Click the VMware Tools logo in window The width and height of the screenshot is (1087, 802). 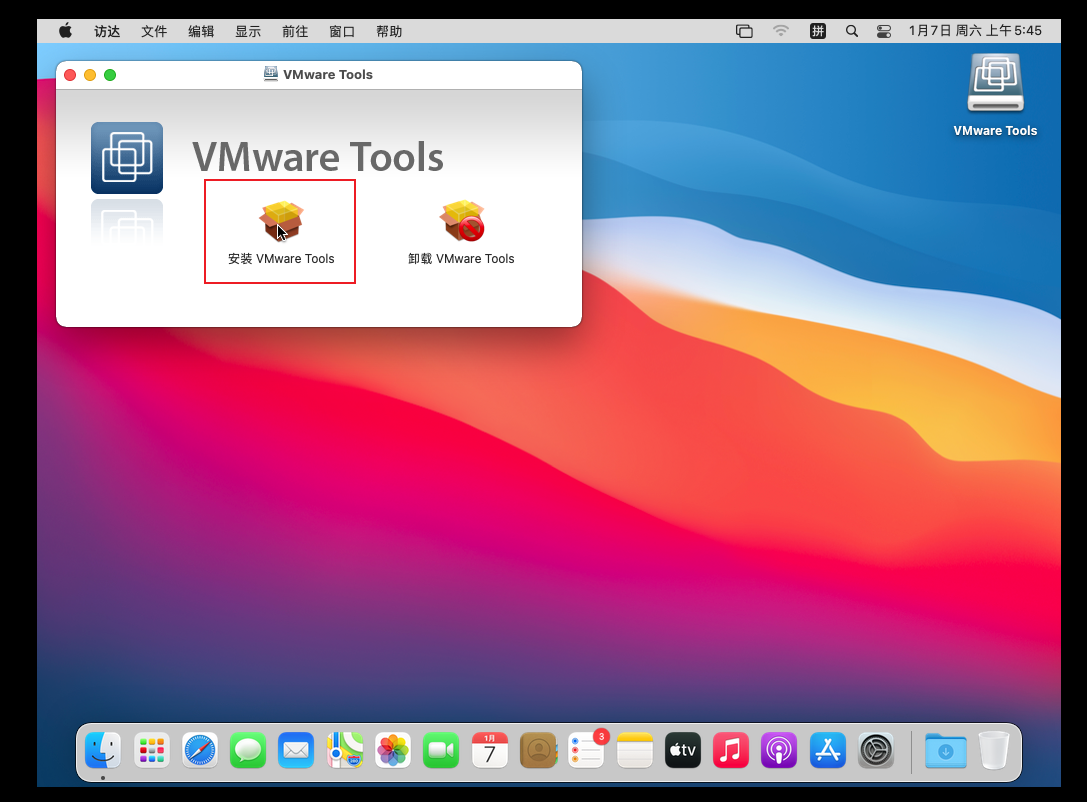[127, 158]
